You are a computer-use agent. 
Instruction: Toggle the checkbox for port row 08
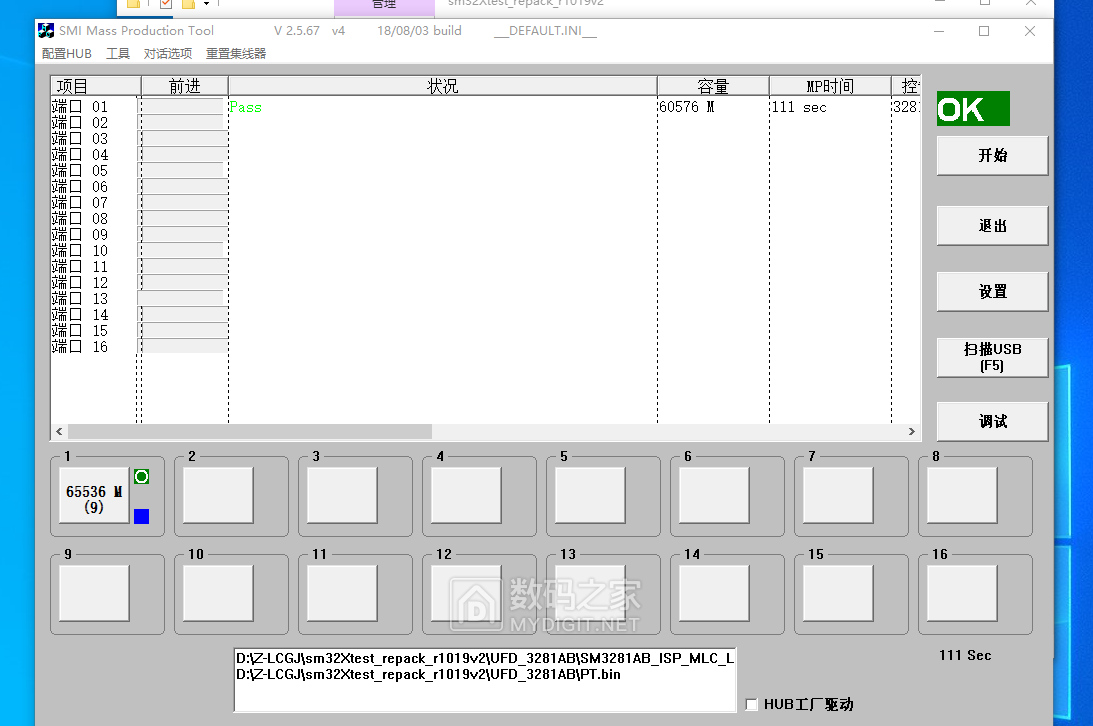pos(75,219)
